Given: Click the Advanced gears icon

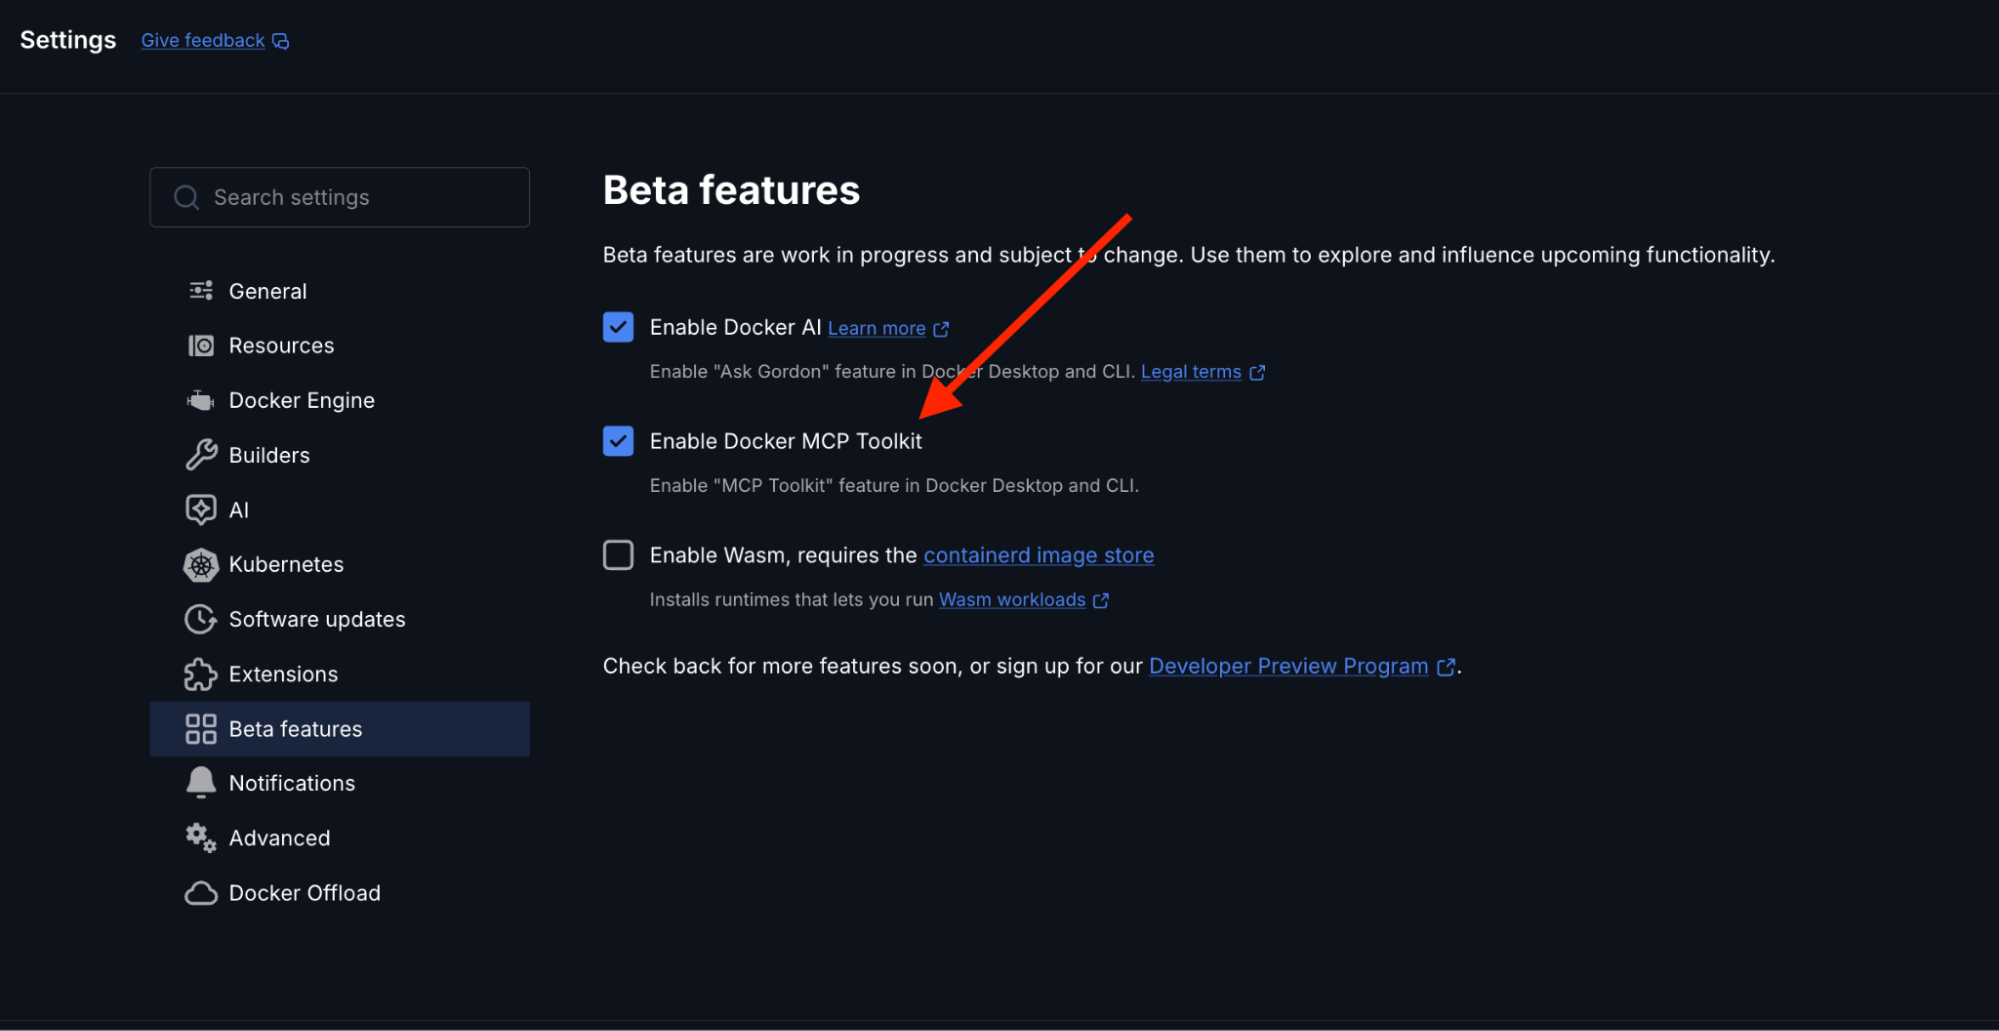Looking at the screenshot, I should point(201,838).
